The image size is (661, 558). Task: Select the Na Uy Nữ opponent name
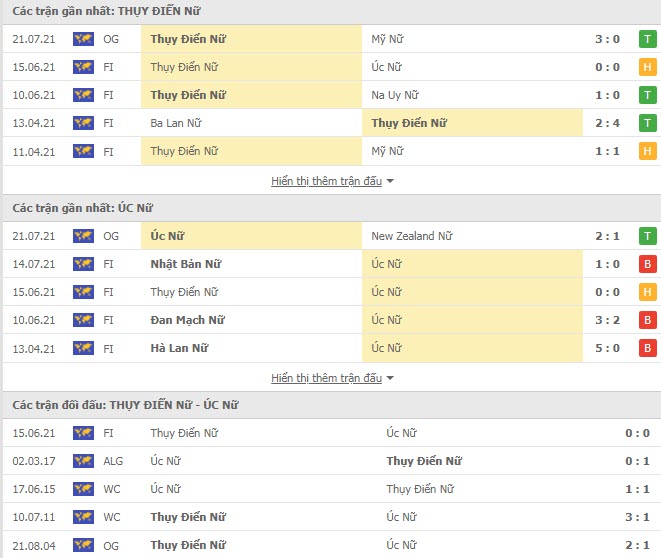tap(395, 95)
